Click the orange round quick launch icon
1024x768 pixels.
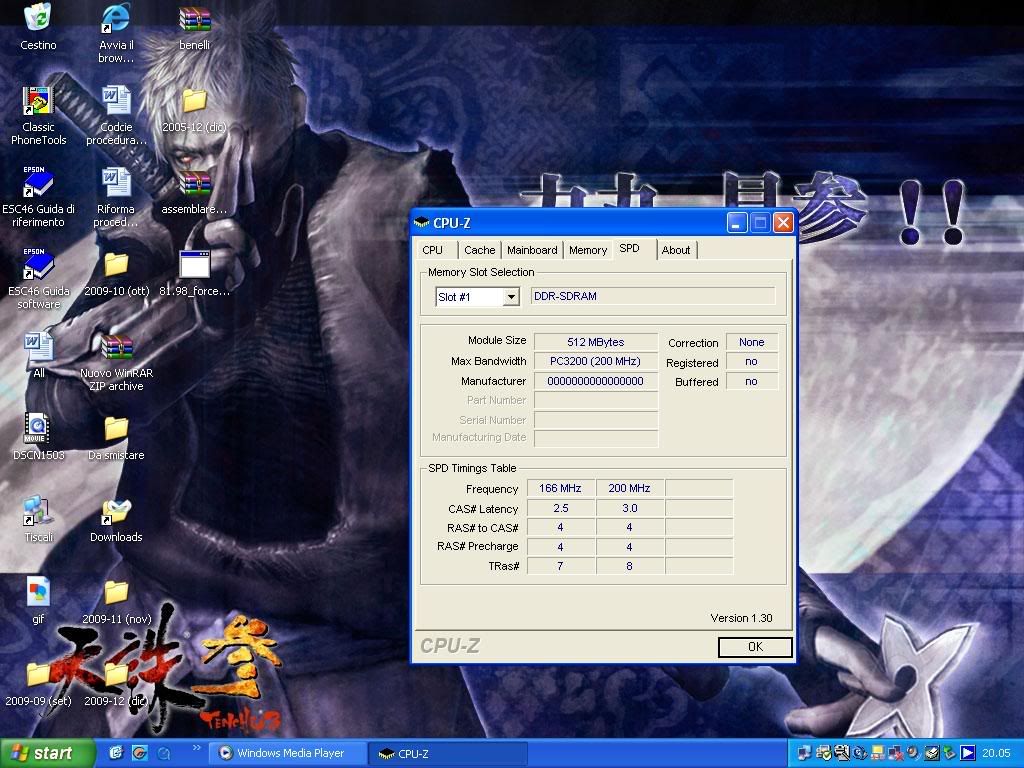[140, 753]
